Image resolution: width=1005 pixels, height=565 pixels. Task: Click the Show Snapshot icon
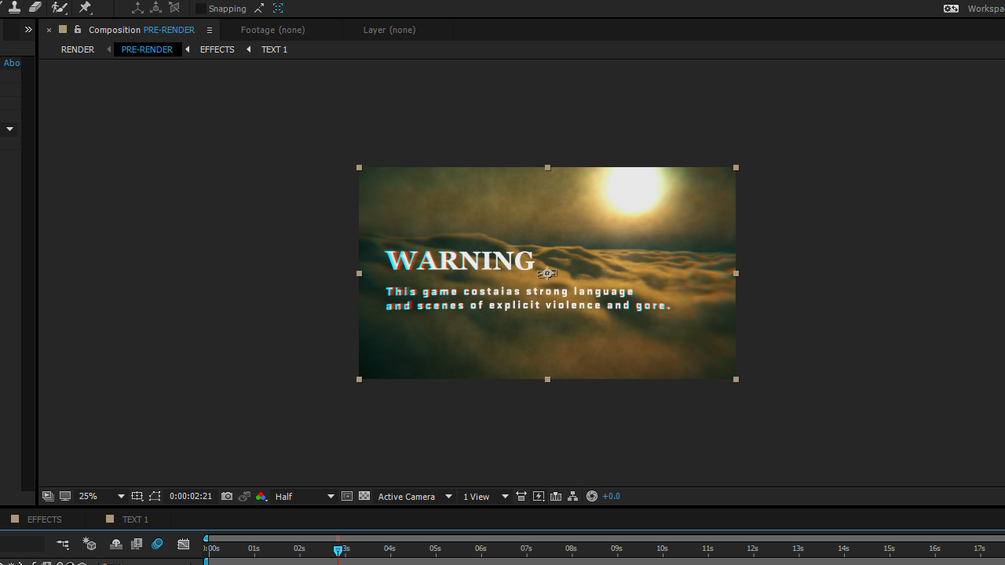coord(244,496)
